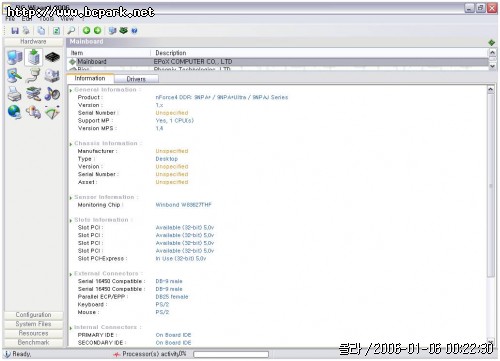Screen dimensions: 500x361
Task: Open the Tools menu
Action: tap(46, 19)
